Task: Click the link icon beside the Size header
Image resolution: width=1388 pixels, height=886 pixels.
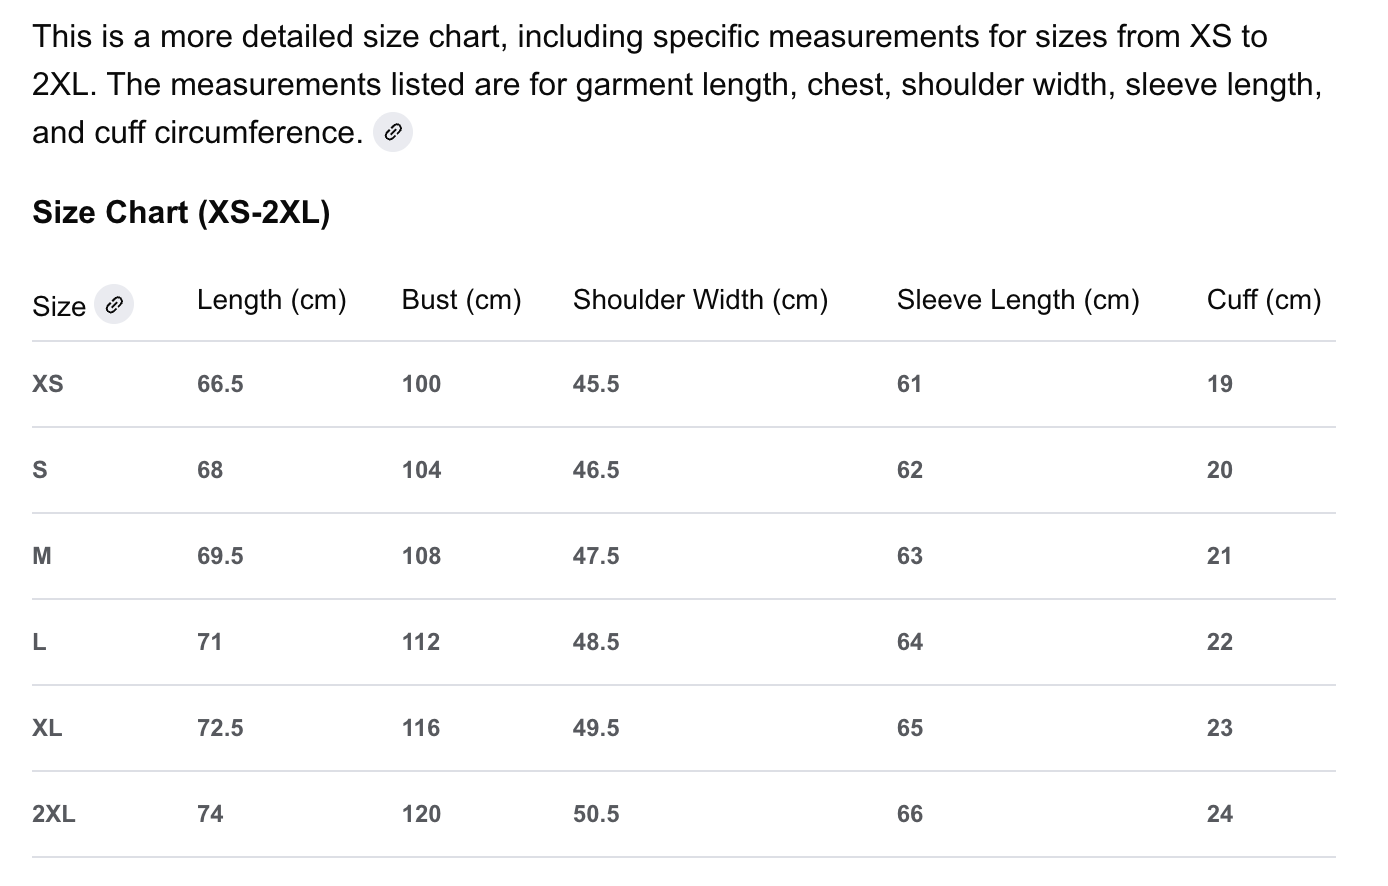Action: 114,304
